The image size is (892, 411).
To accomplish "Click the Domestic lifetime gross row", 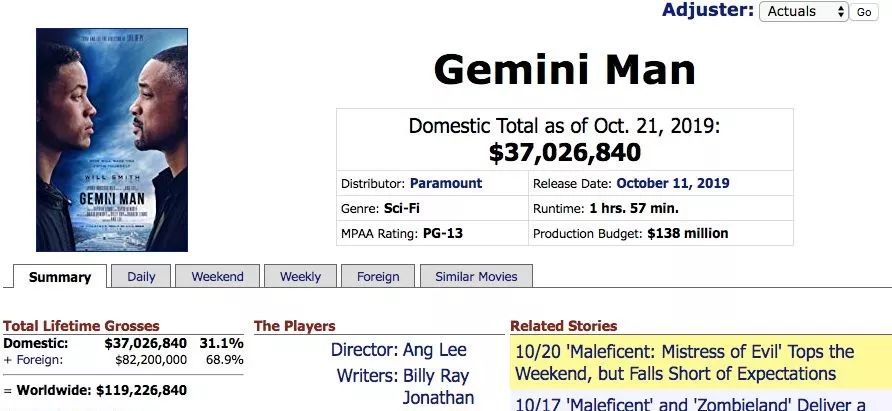I will 123,343.
